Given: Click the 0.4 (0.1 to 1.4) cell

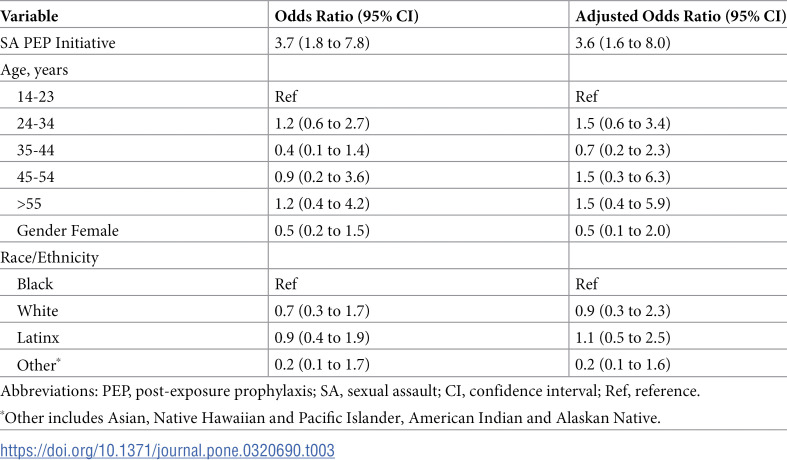Looking at the screenshot, I should [322, 150].
